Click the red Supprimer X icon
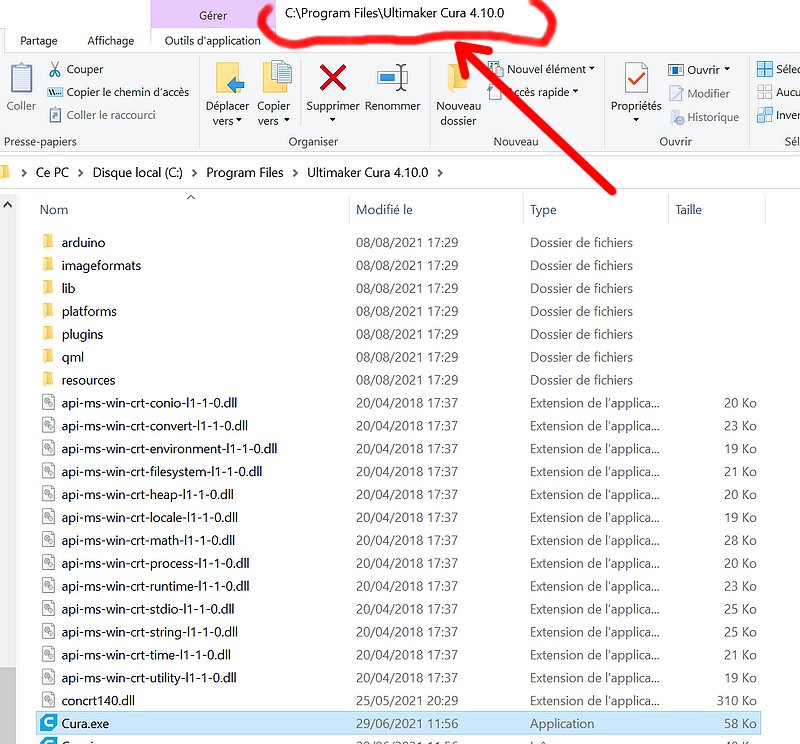The width and height of the screenshot is (800, 744). [x=333, y=78]
